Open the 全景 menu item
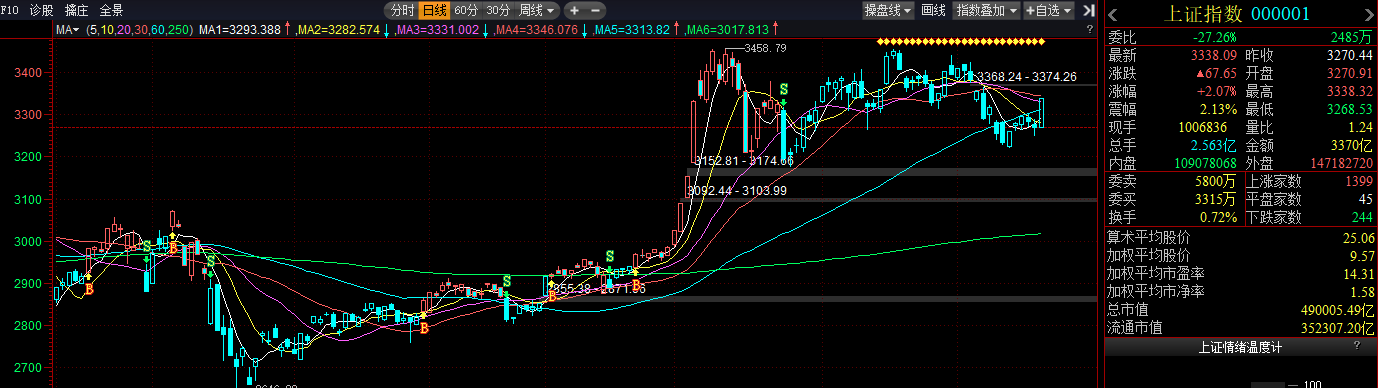1378x388 pixels. 111,10
